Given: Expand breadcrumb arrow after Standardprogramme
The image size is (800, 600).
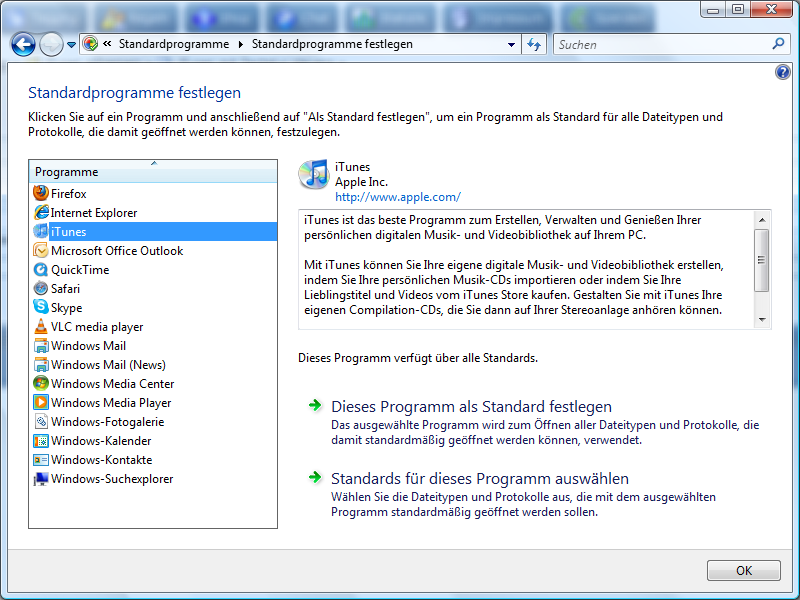Looking at the screenshot, I should pyautogui.click(x=240, y=44).
